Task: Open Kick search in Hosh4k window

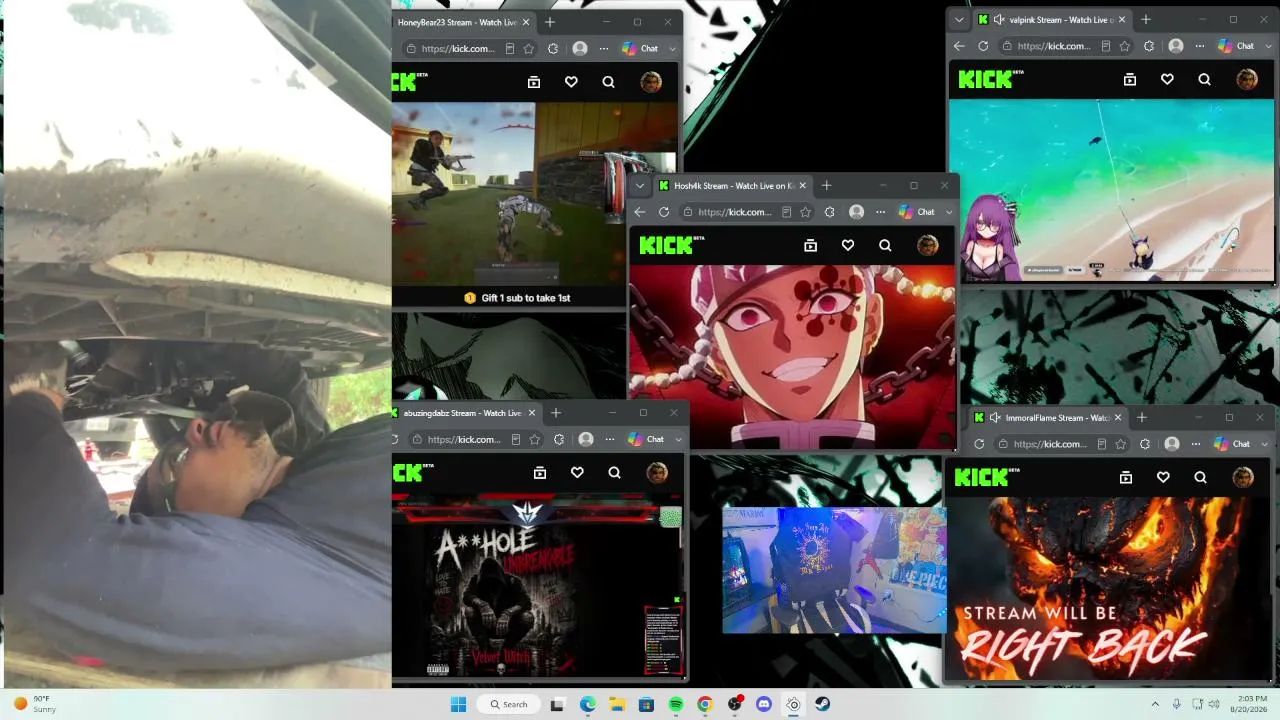Action: 885,245
